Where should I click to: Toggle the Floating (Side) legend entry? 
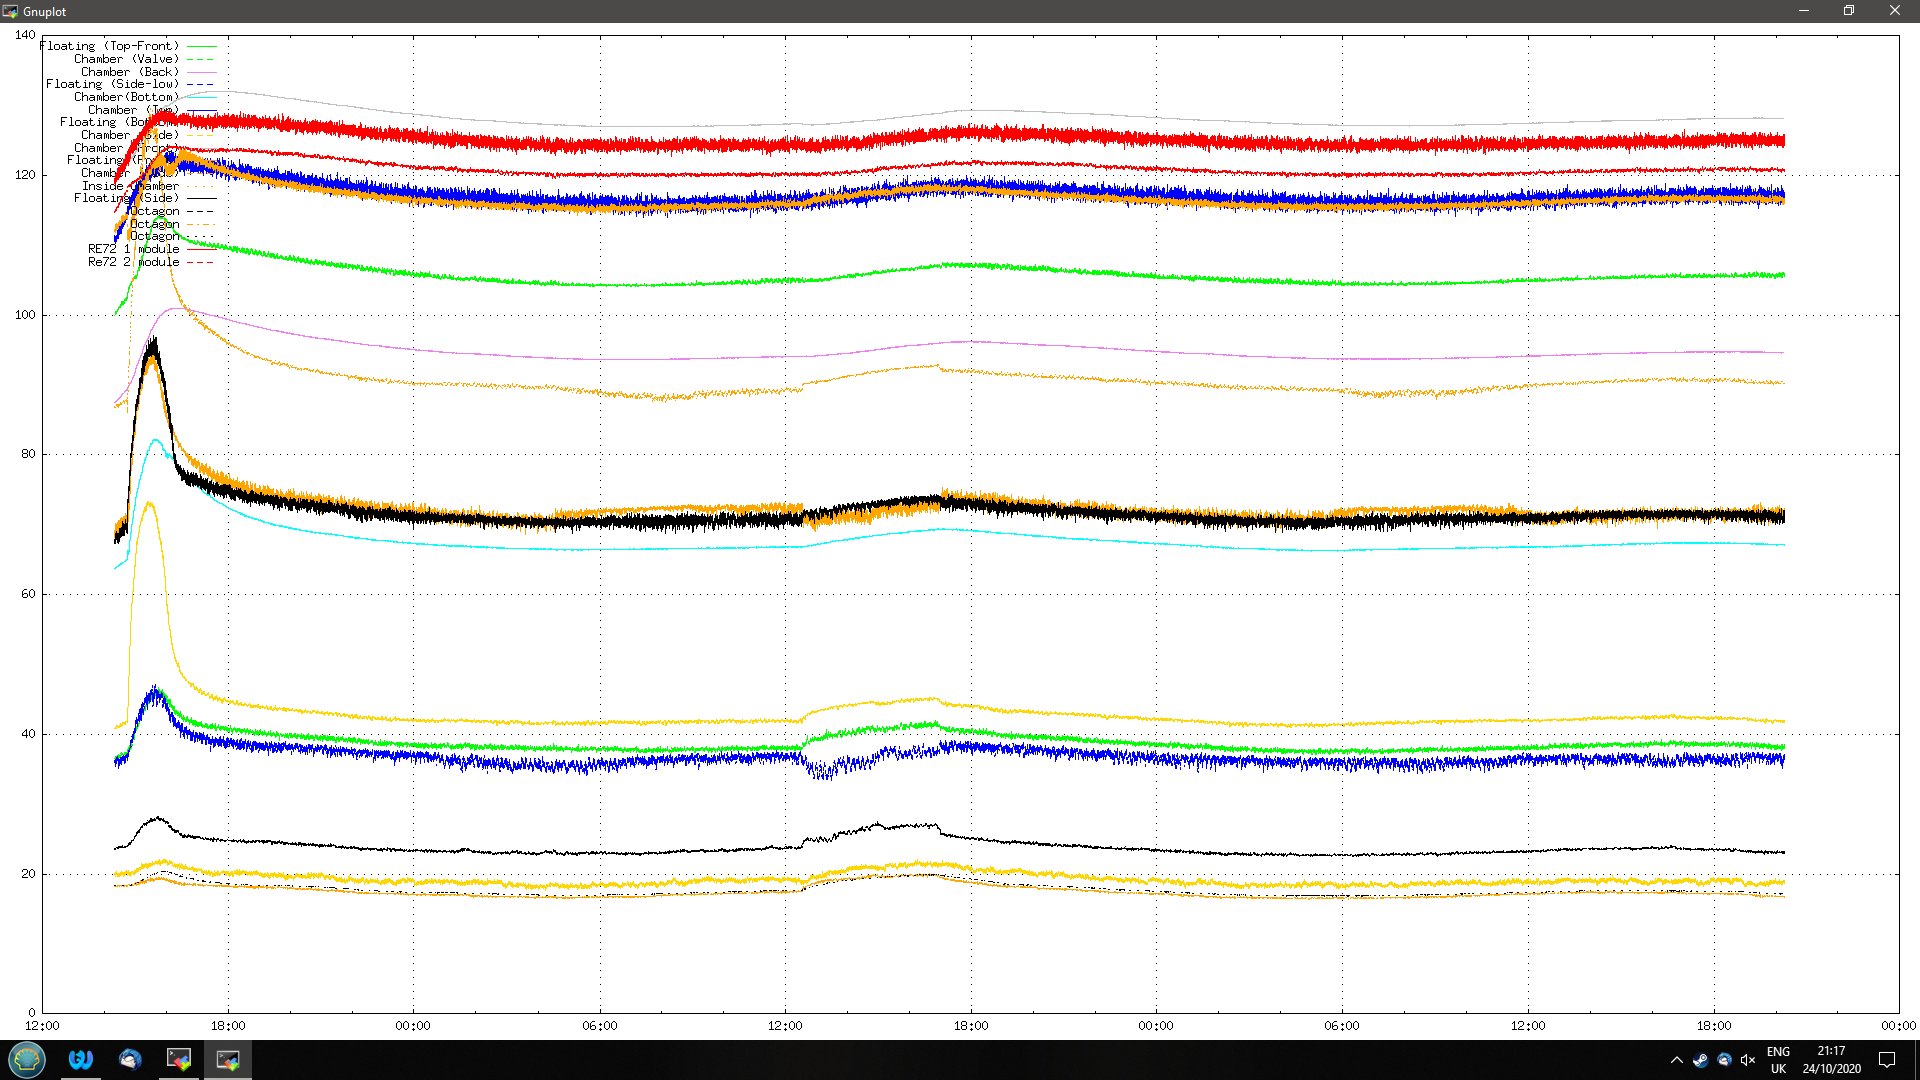[x=145, y=198]
